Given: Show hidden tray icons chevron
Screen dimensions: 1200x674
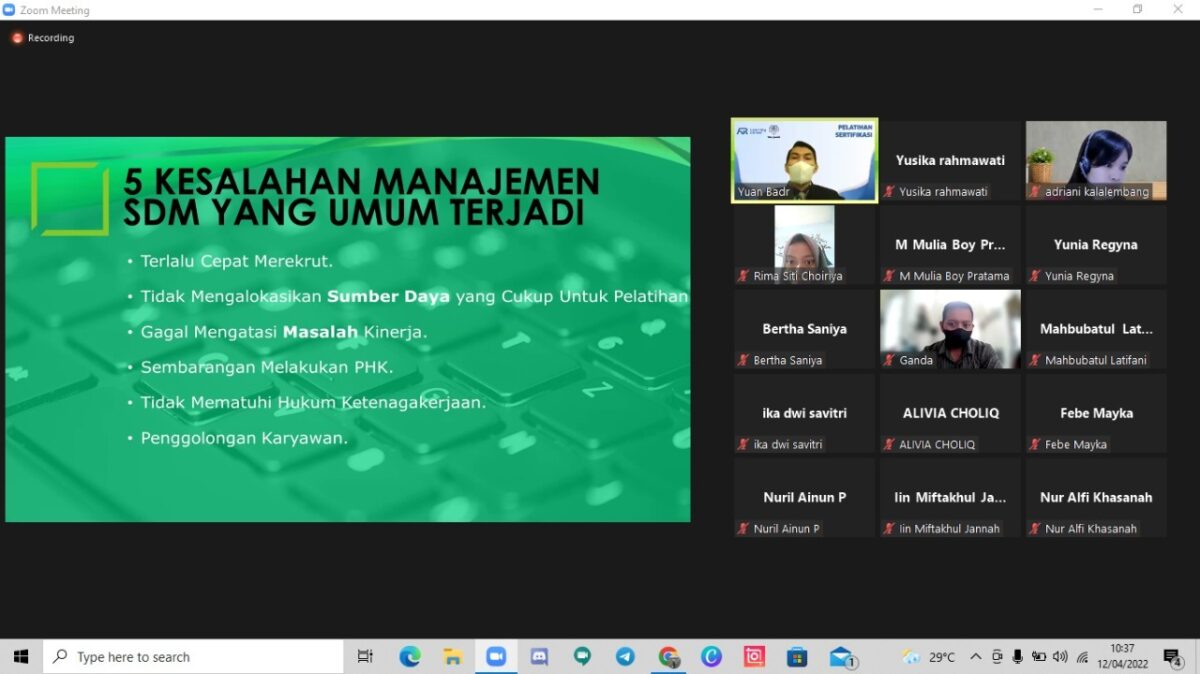Looking at the screenshot, I should tap(976, 657).
